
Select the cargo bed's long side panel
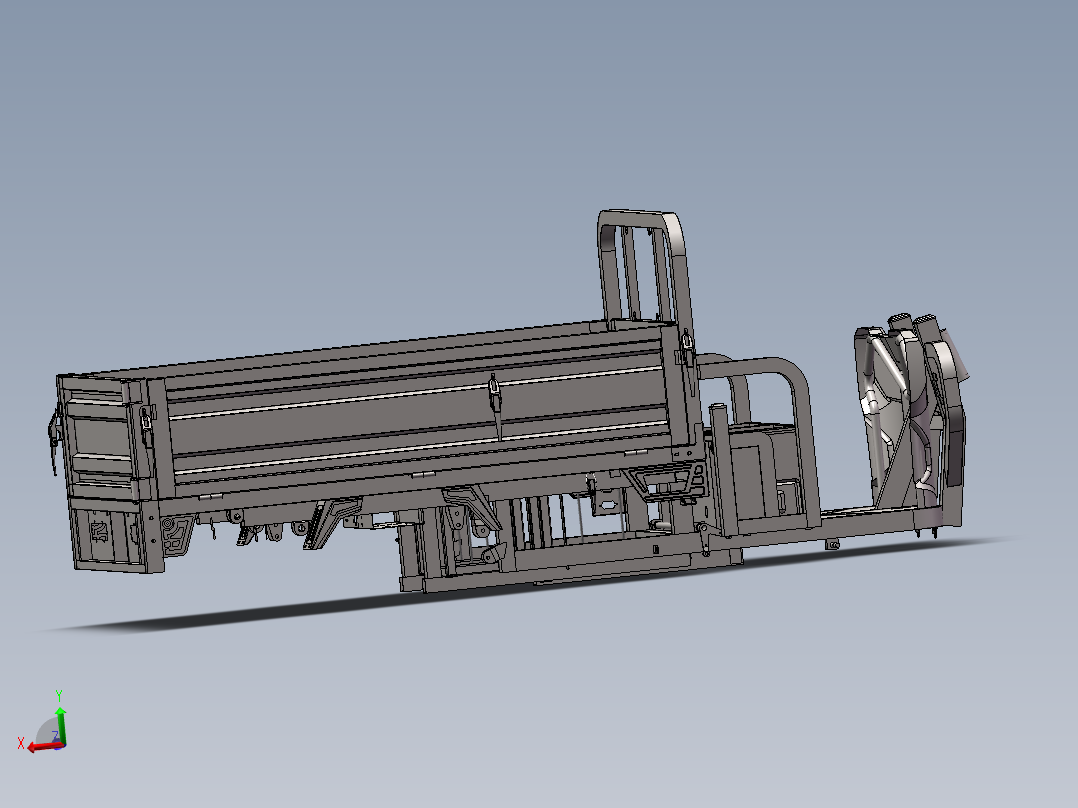point(419,413)
